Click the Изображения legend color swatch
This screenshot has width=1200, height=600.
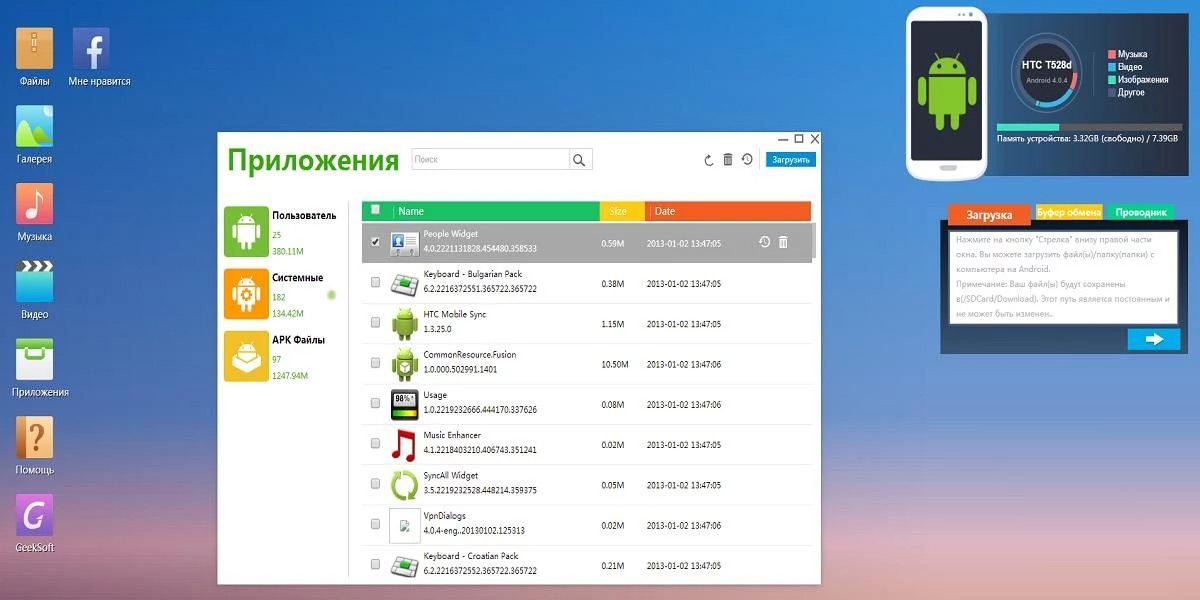pyautogui.click(x=1112, y=79)
